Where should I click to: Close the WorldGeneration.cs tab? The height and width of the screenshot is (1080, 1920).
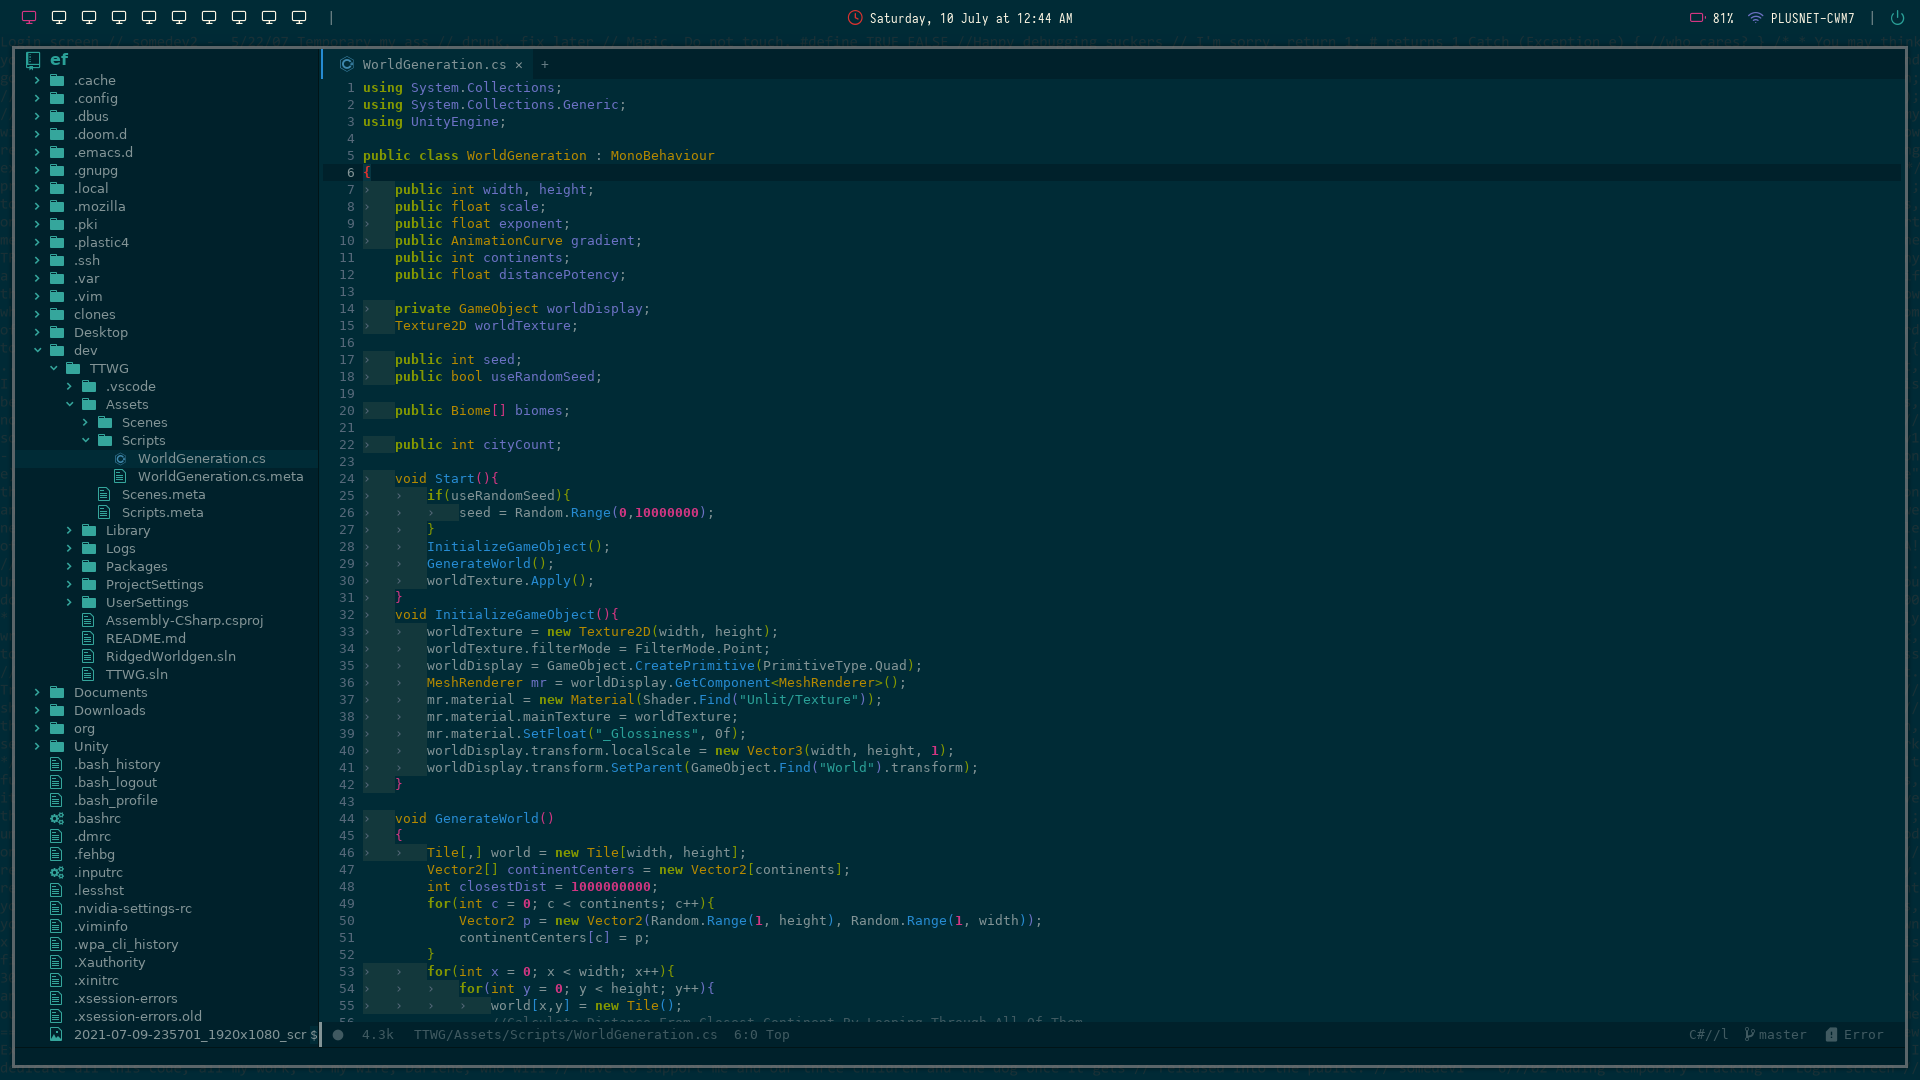(519, 65)
